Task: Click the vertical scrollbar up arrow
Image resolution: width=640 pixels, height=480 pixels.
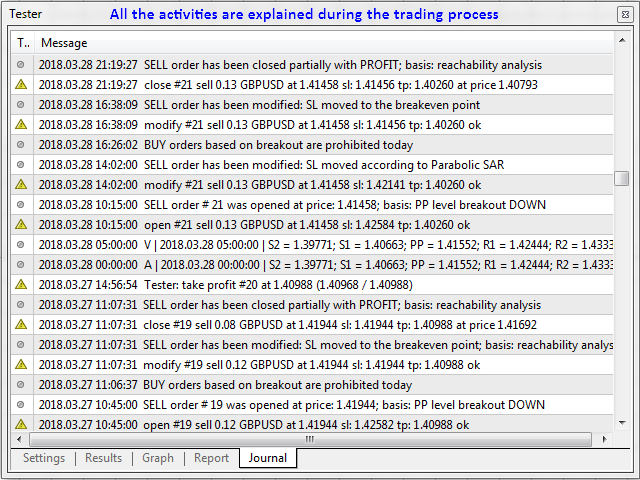Action: (x=622, y=40)
